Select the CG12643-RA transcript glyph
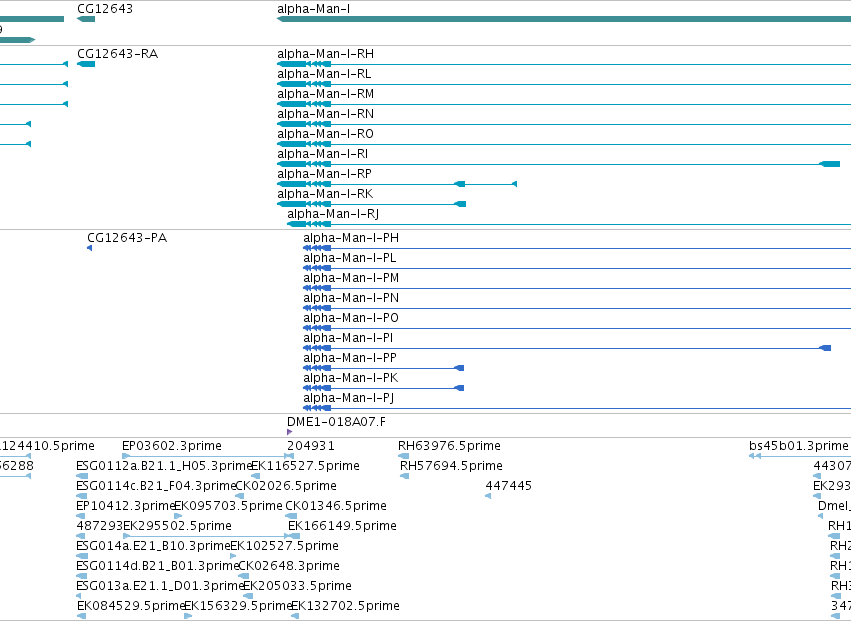The image size is (851, 621). [x=86, y=64]
